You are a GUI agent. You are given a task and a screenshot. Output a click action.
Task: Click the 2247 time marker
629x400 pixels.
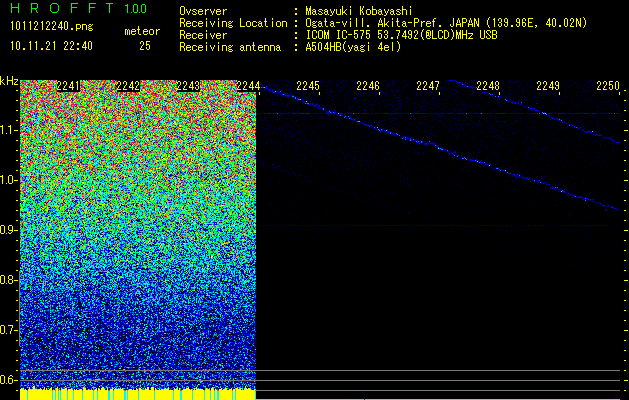click(428, 86)
